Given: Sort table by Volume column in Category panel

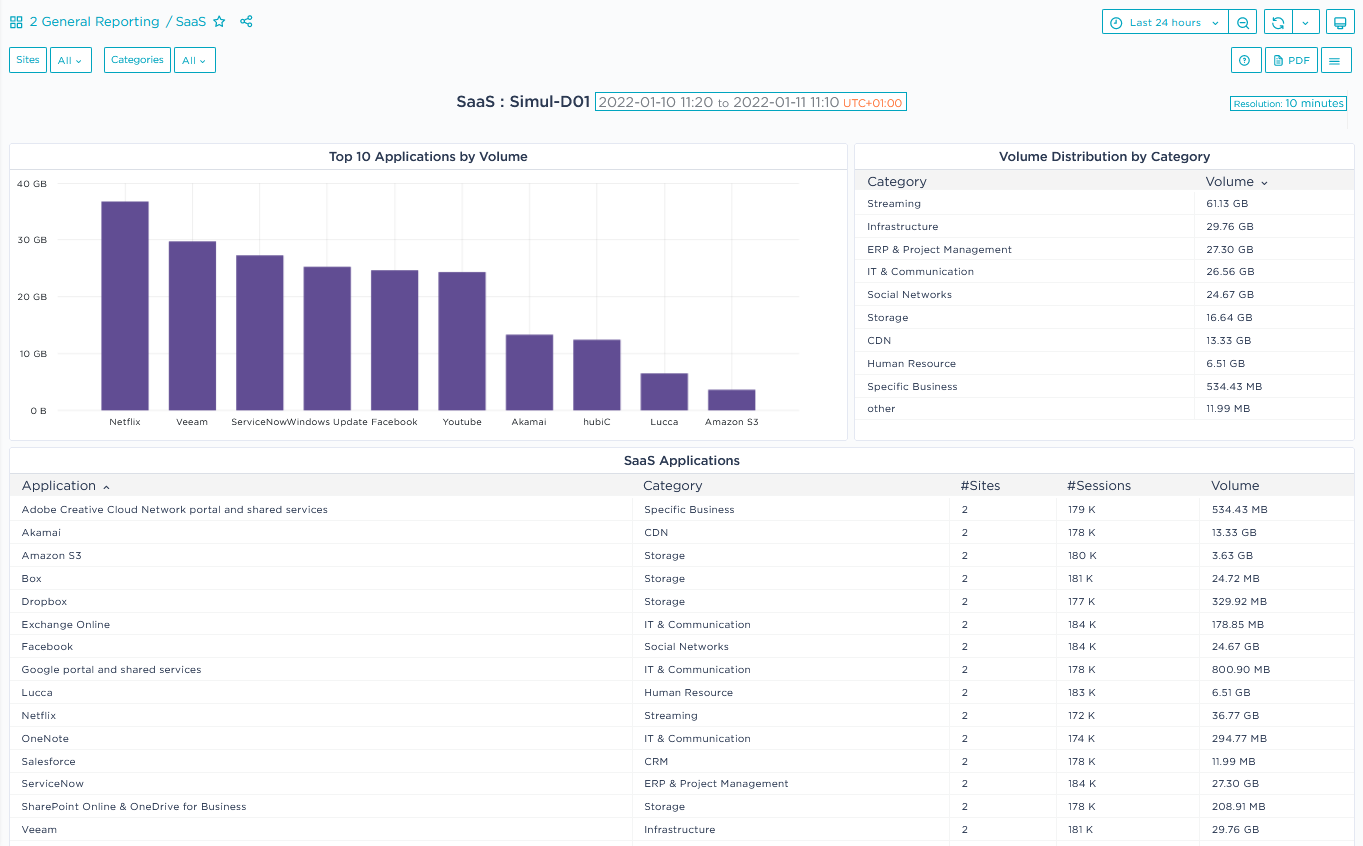Looking at the screenshot, I should (1236, 182).
